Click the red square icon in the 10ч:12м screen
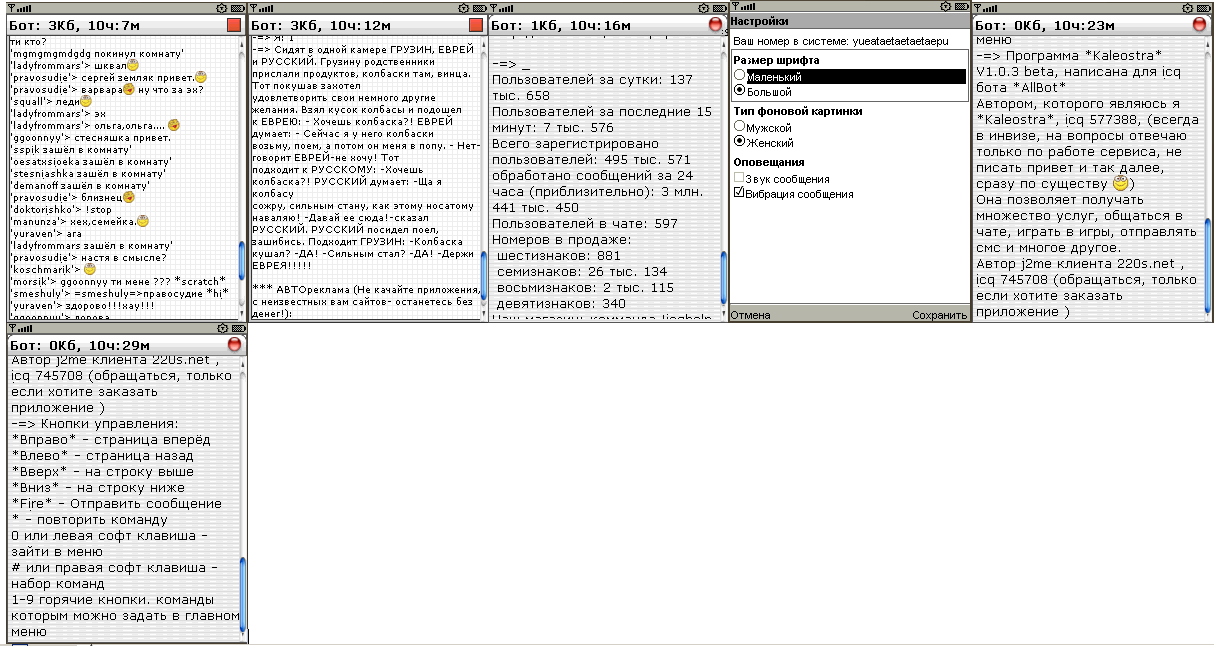The width and height of the screenshot is (1214, 646). (x=476, y=24)
